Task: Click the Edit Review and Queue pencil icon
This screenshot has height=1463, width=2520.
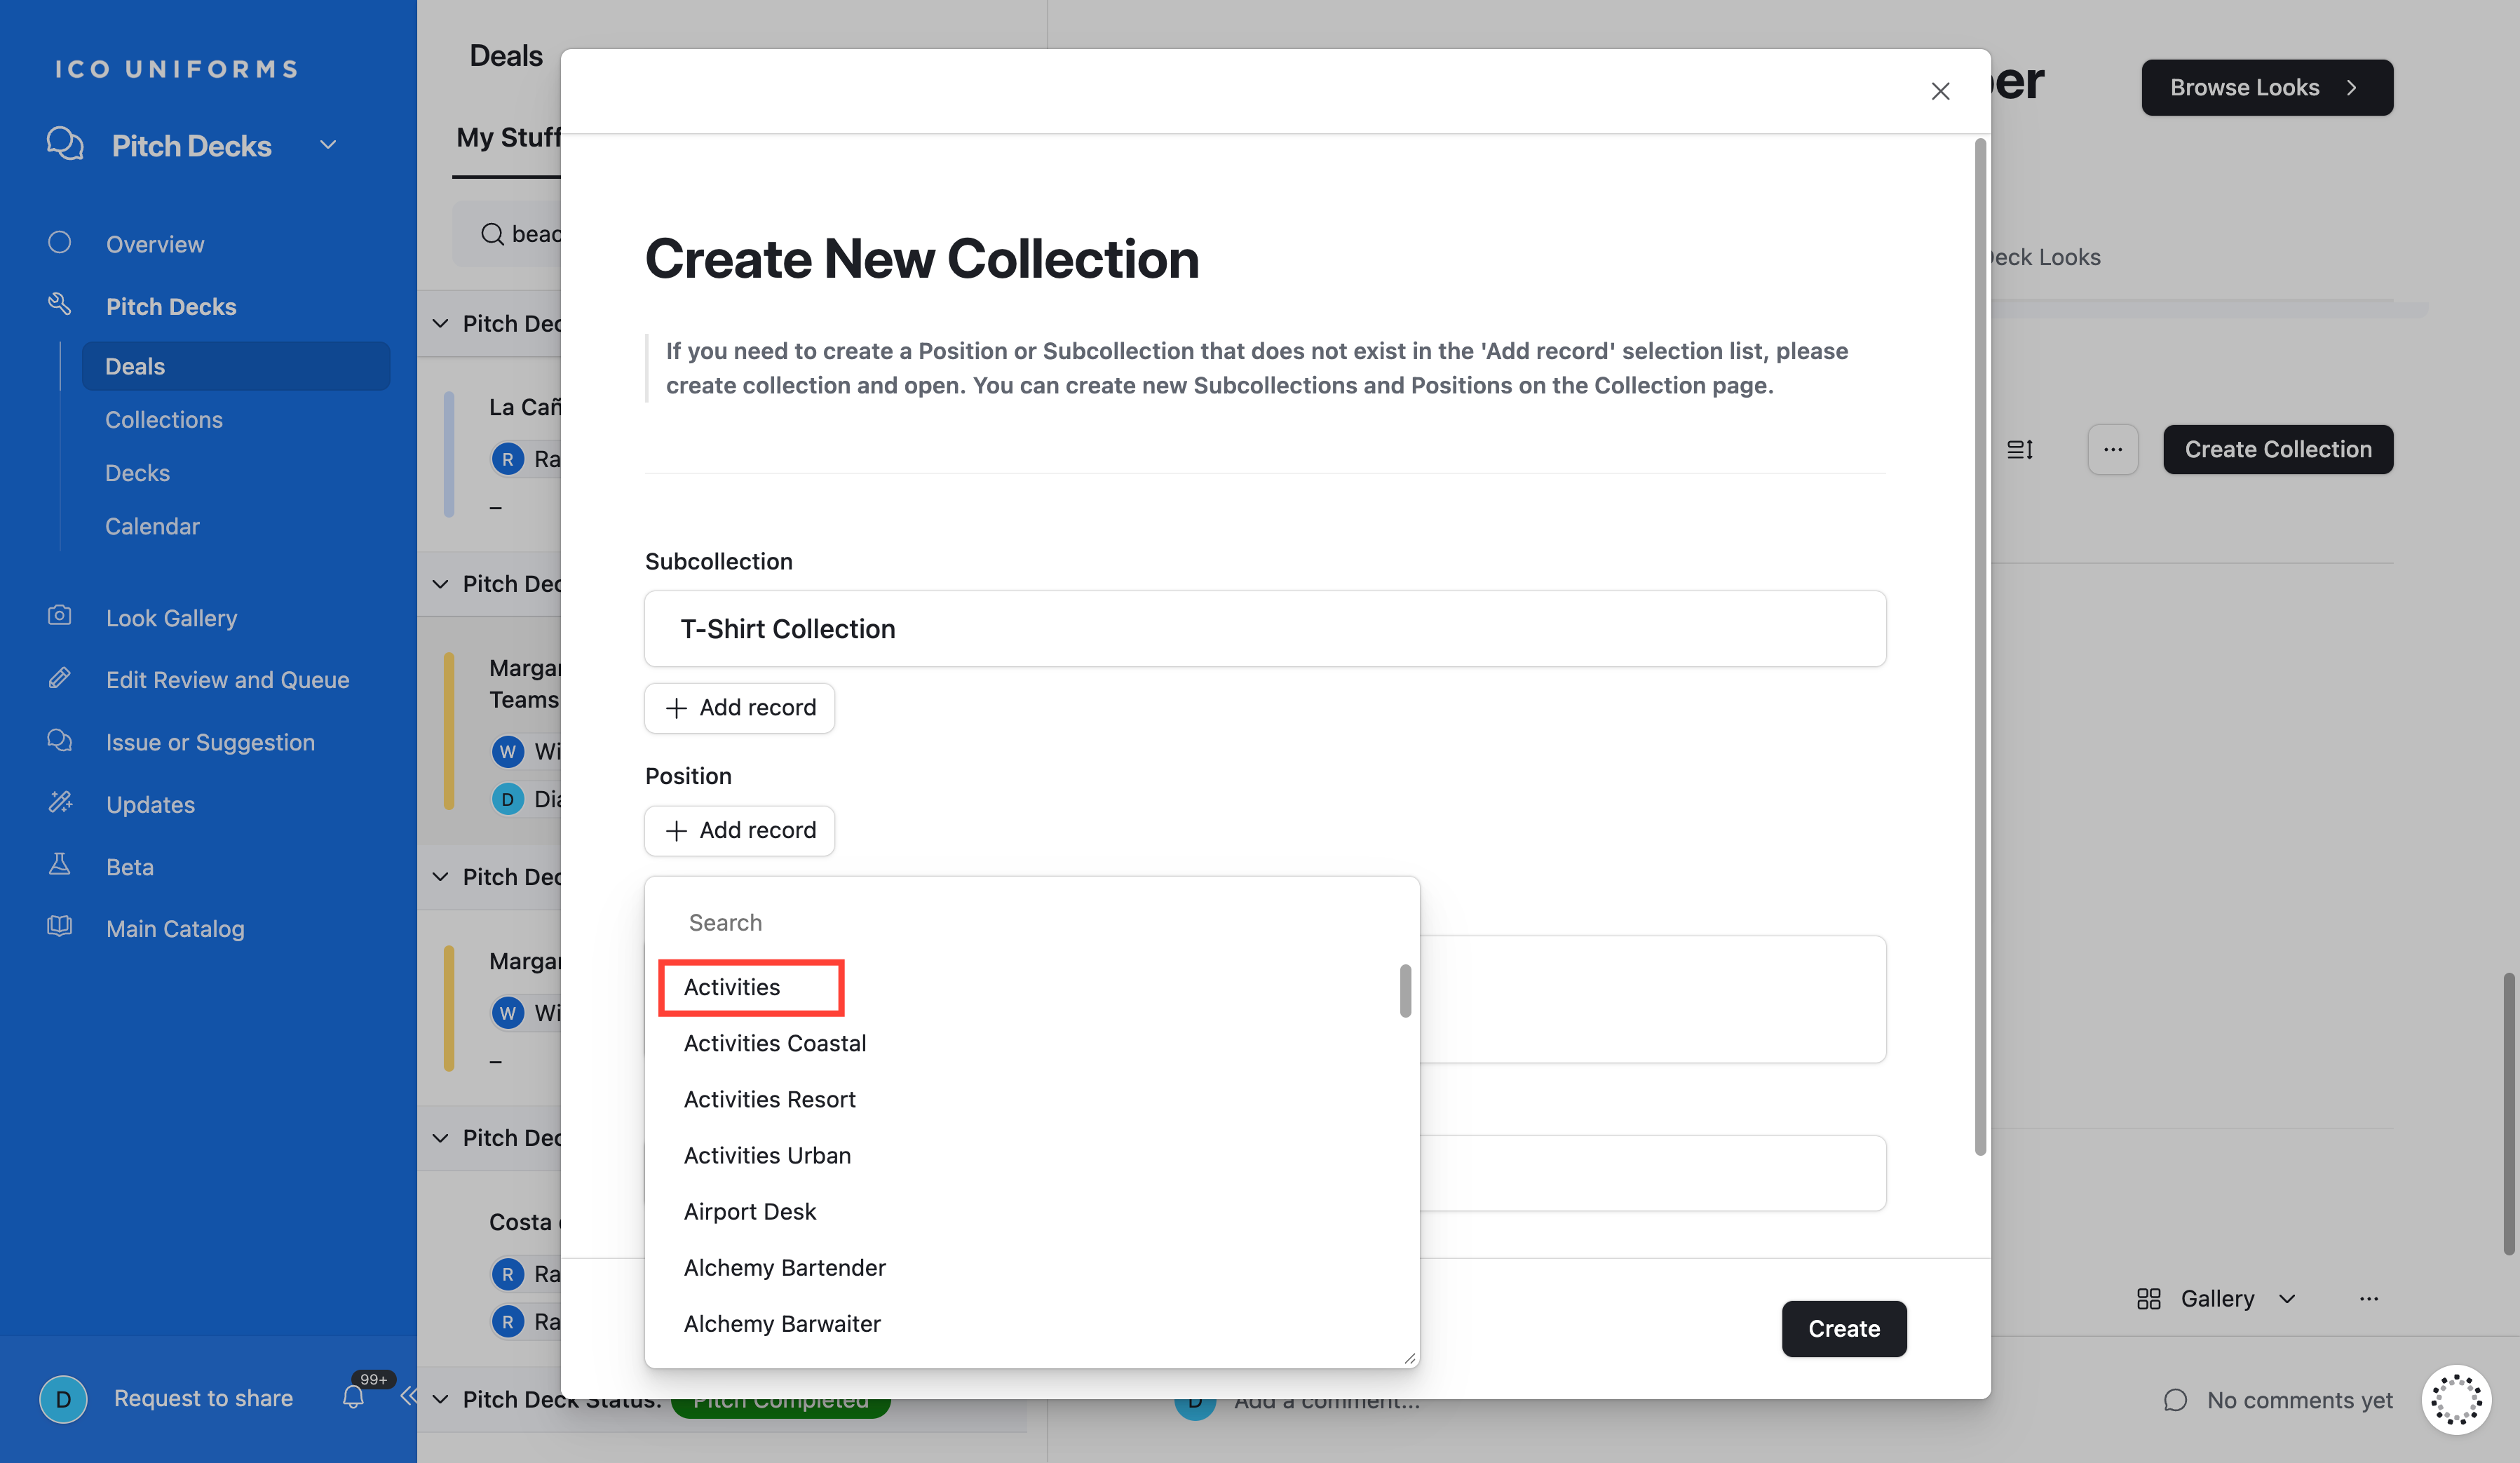Action: pos(60,679)
